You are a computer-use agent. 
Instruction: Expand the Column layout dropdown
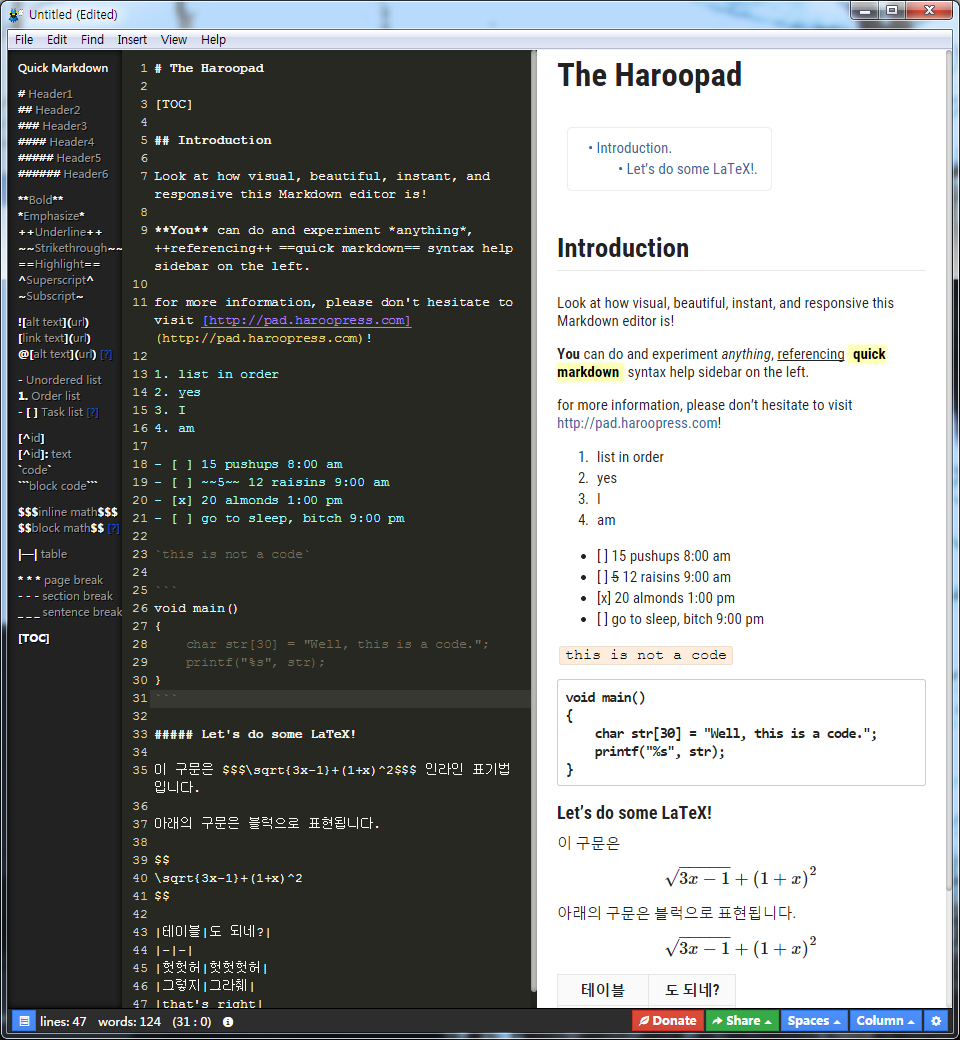(886, 1021)
